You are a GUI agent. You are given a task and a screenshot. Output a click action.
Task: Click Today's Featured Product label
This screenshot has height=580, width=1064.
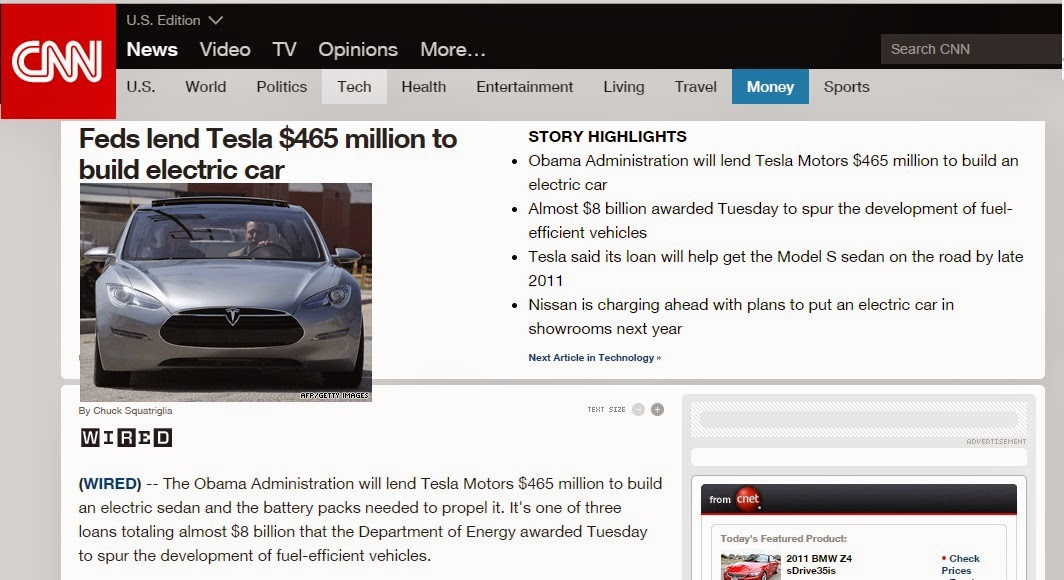784,539
